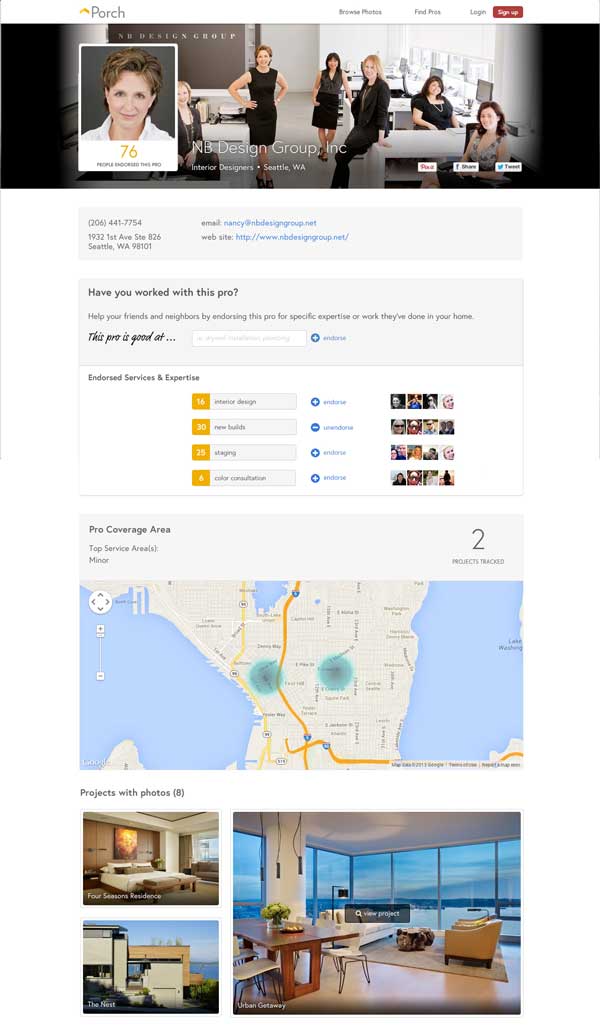Click the color consultation service tag

[244, 478]
